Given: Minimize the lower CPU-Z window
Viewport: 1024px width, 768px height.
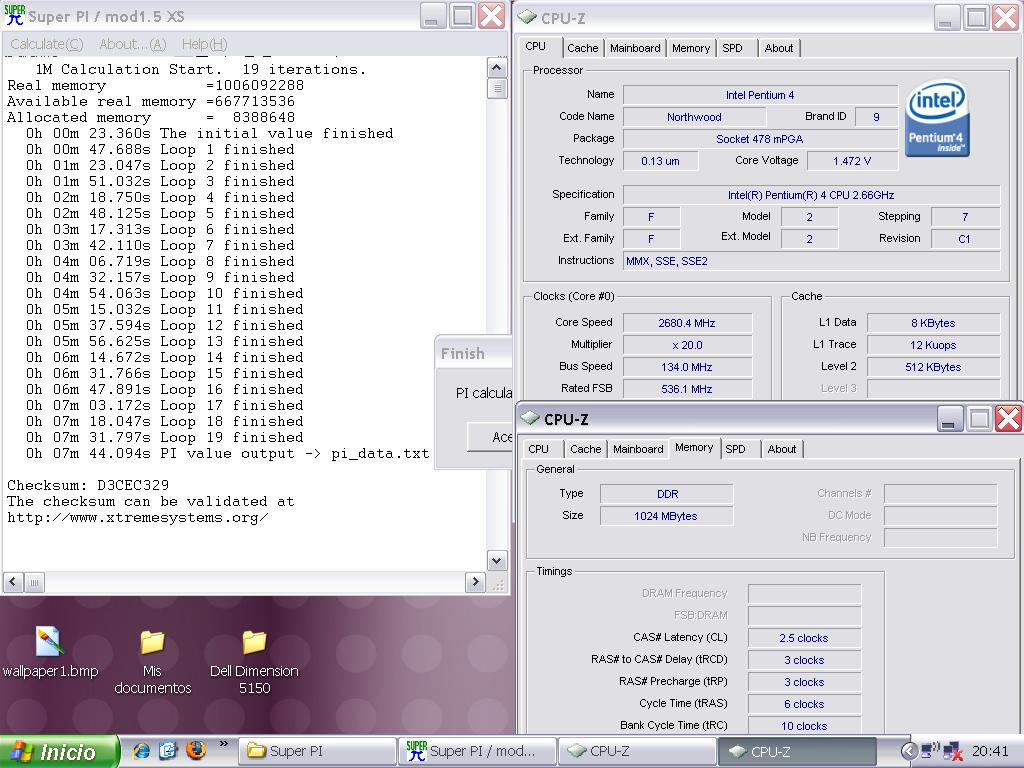Looking at the screenshot, I should [950, 419].
